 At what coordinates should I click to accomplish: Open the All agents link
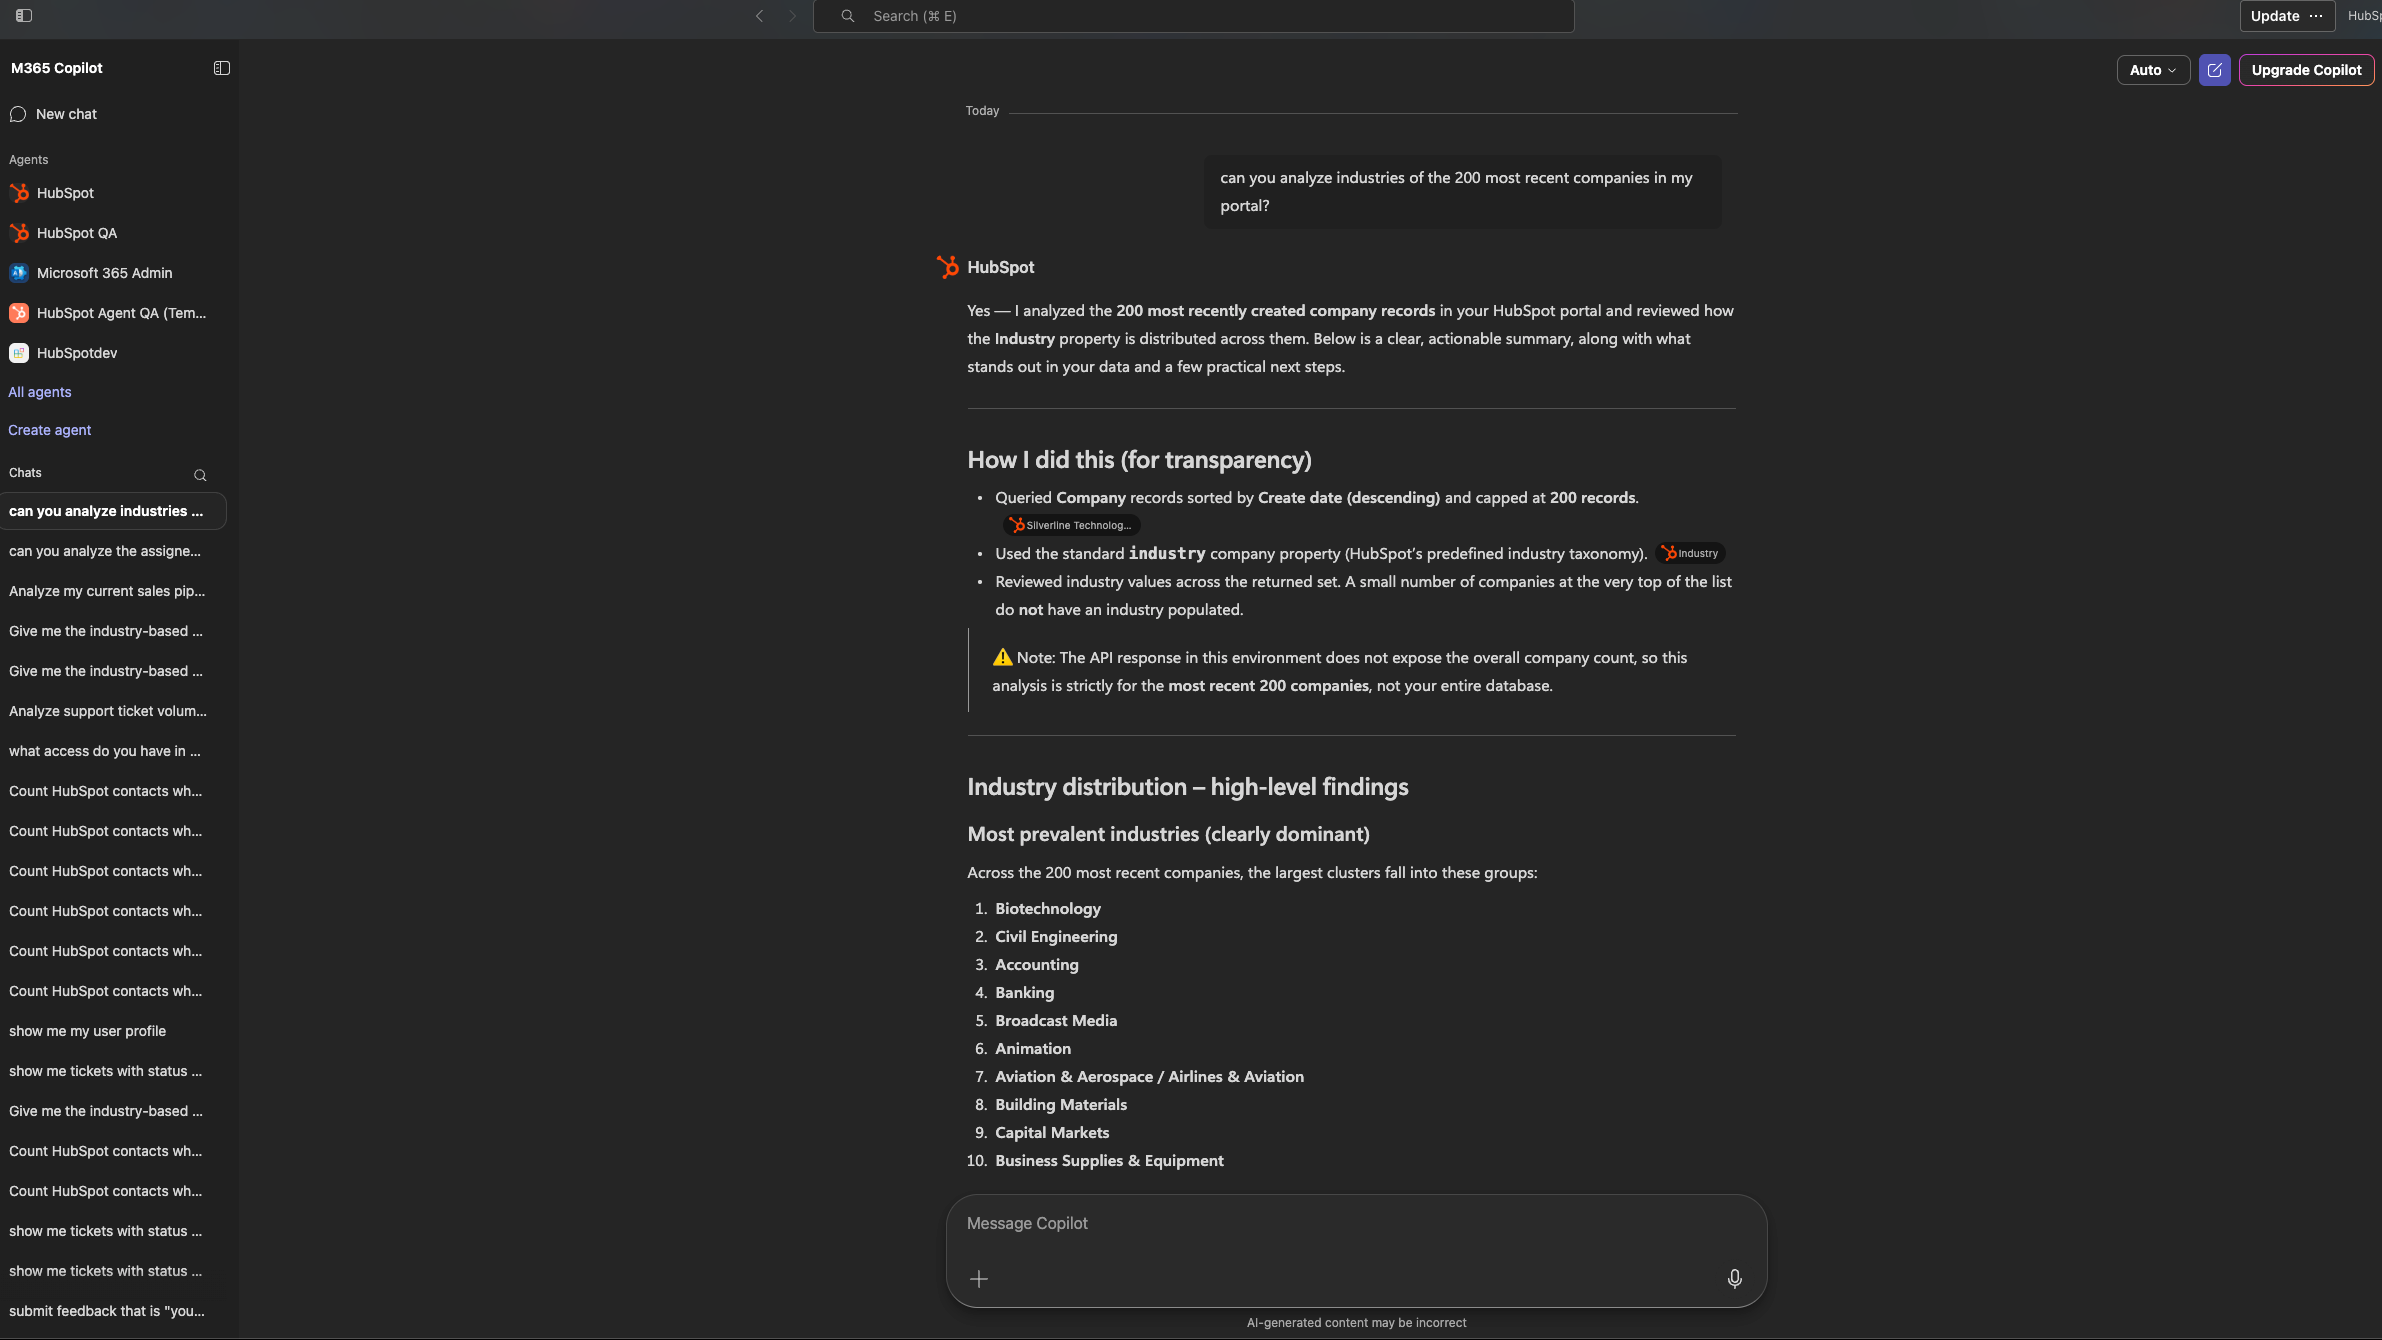click(x=40, y=392)
